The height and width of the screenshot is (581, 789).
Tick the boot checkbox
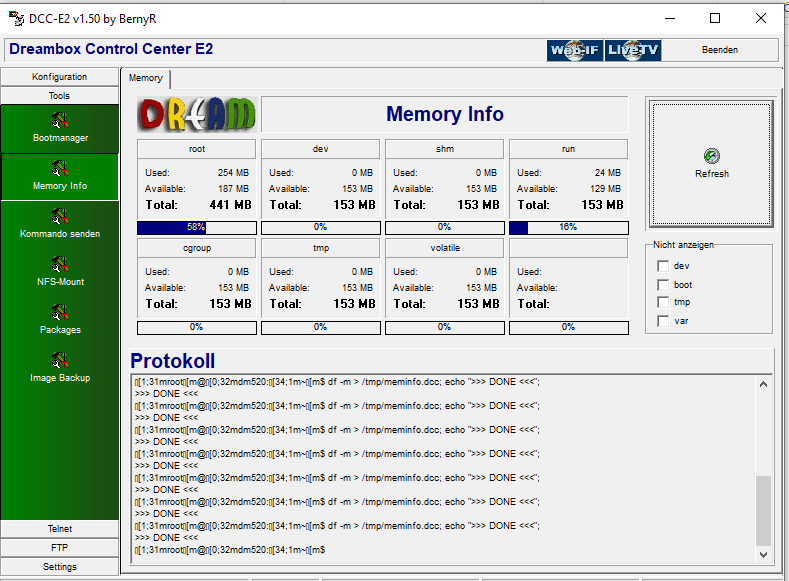click(x=662, y=284)
